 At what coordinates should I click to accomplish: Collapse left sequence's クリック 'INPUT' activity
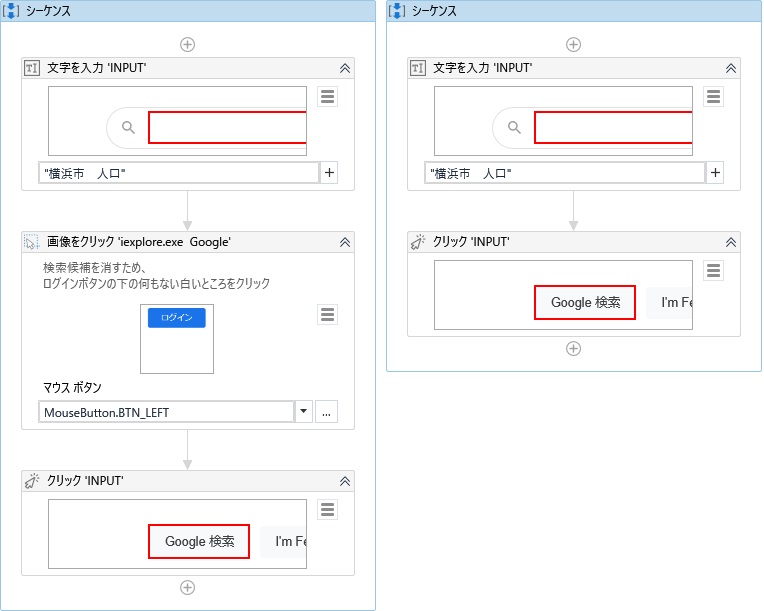344,481
